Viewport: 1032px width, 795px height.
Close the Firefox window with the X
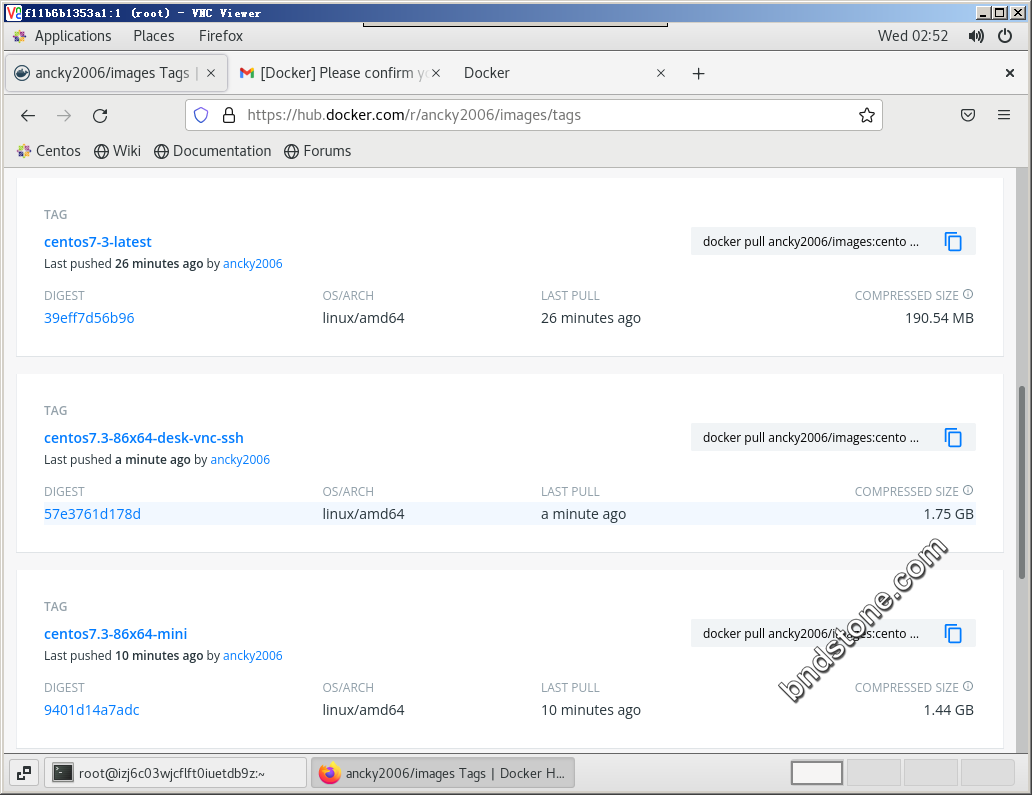tap(1010, 73)
